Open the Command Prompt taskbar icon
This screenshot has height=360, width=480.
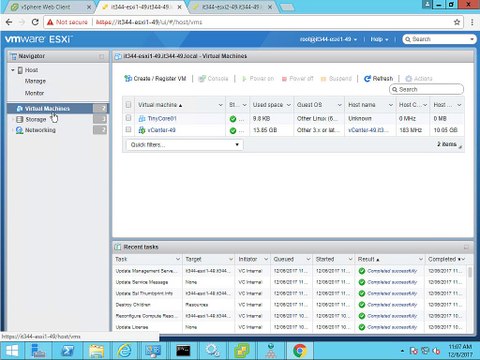point(183,351)
